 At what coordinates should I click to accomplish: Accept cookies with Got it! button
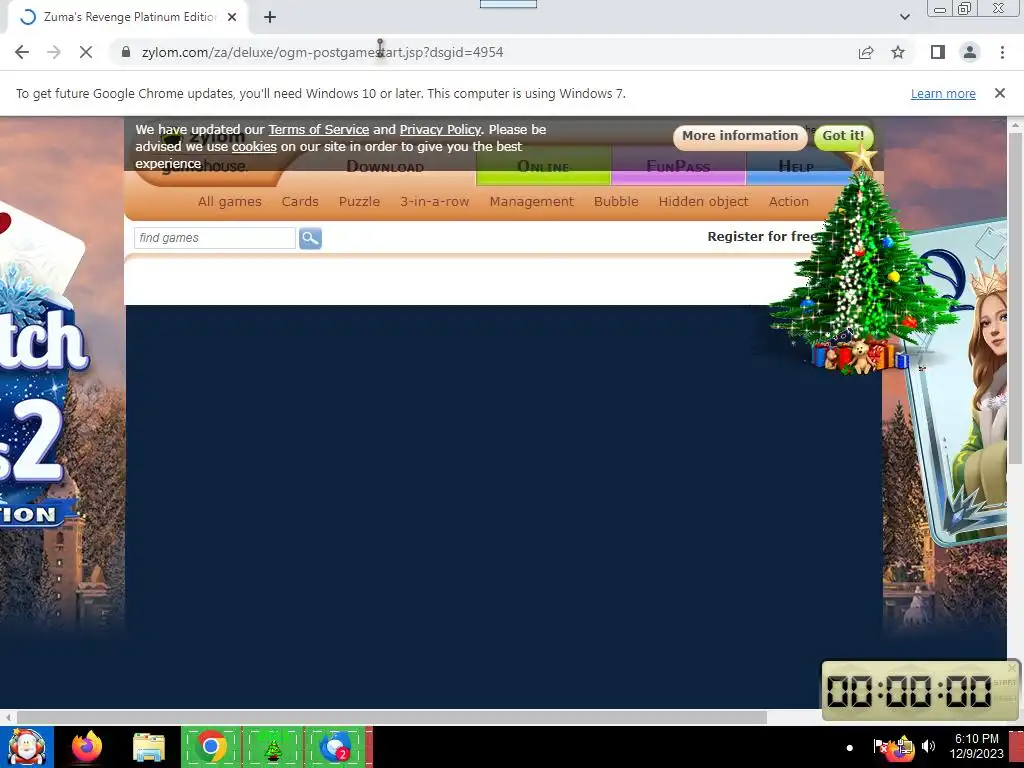(842, 136)
